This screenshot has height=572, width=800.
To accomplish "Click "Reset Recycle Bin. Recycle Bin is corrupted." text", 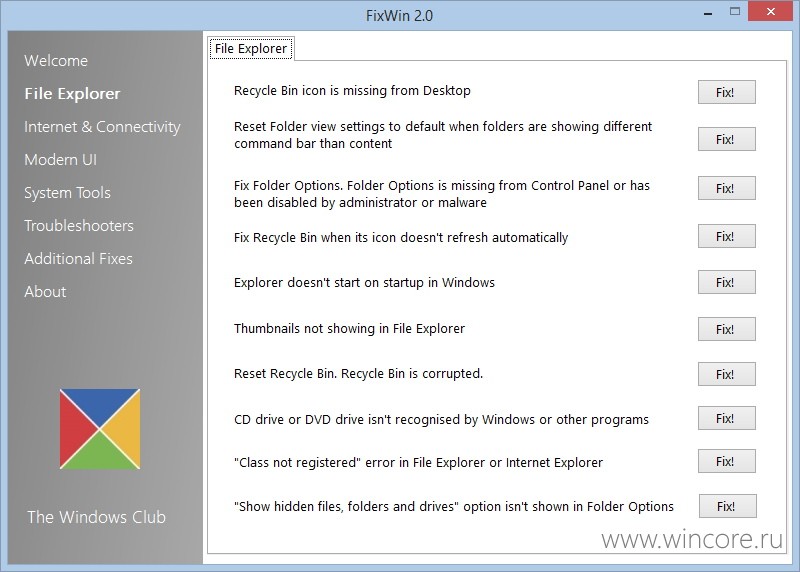I will pyautogui.click(x=358, y=374).
